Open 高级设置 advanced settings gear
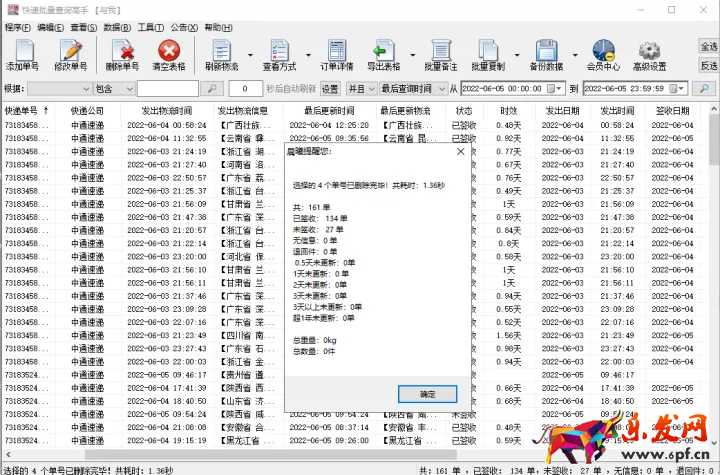This screenshot has height=475, width=720. pos(649,54)
